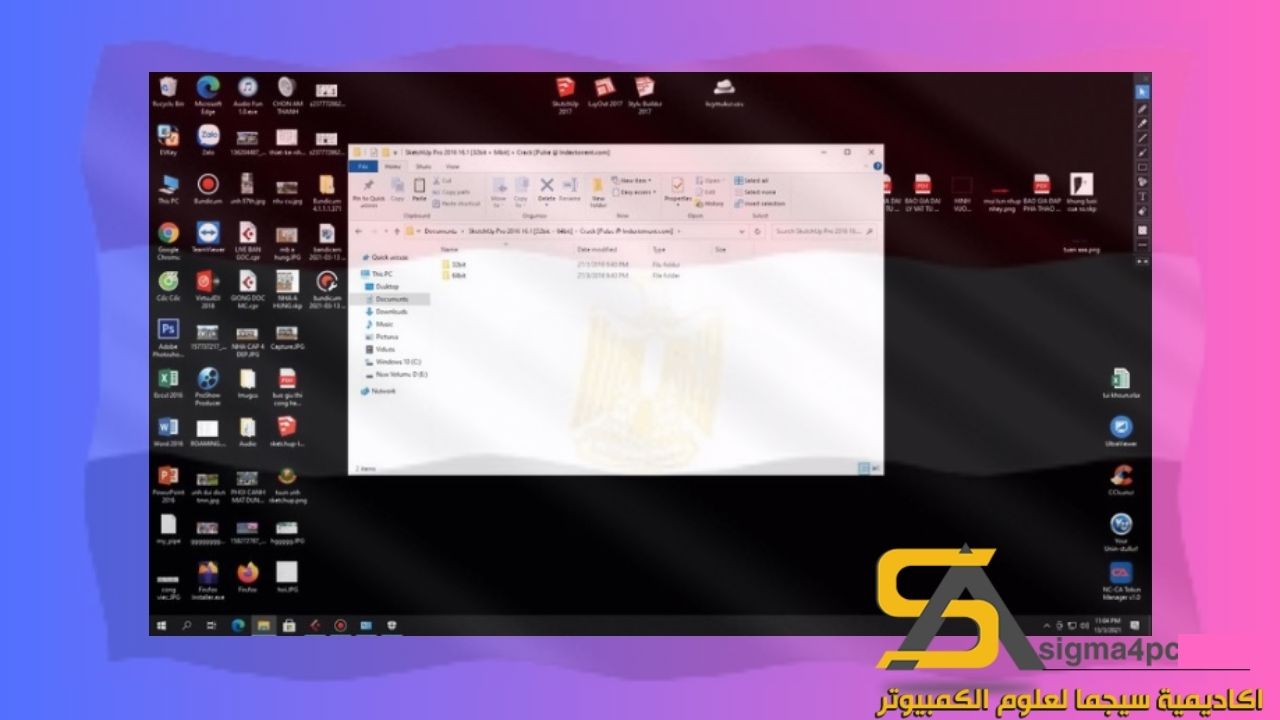Launch Google Chrome from the desktop
Image resolution: width=1280 pixels, height=720 pixels.
(168, 239)
